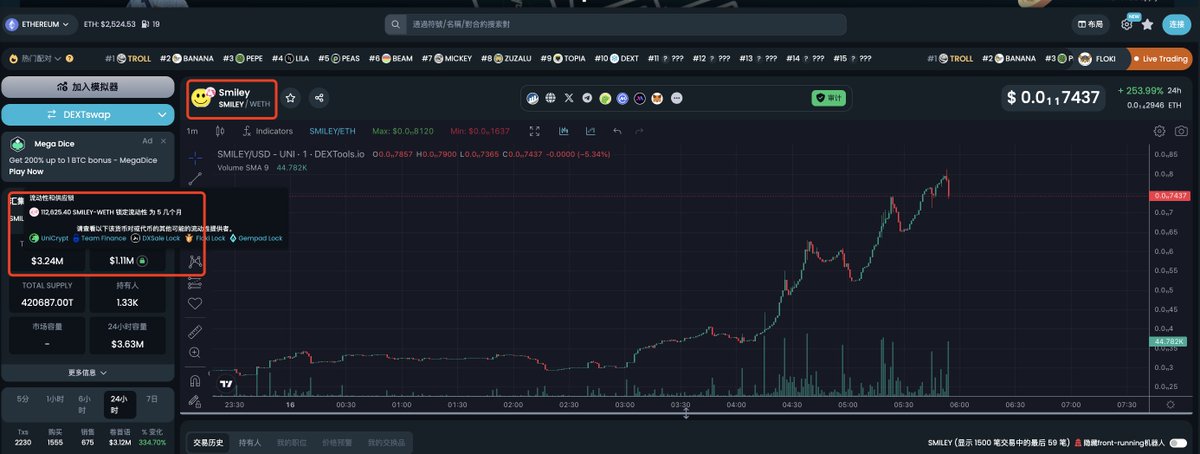Open #10 DEXT hot pair
1200x454 pixels.
coord(617,59)
